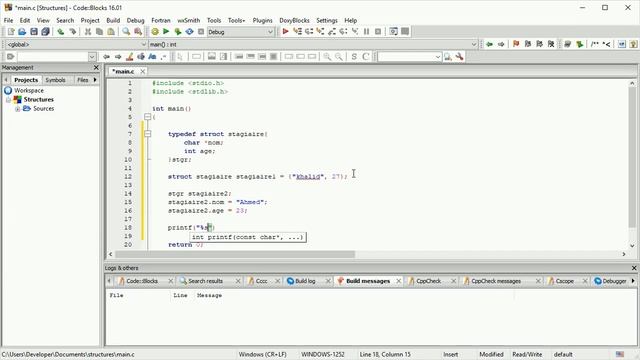Click the Stop debugger icon

tap(378, 31)
